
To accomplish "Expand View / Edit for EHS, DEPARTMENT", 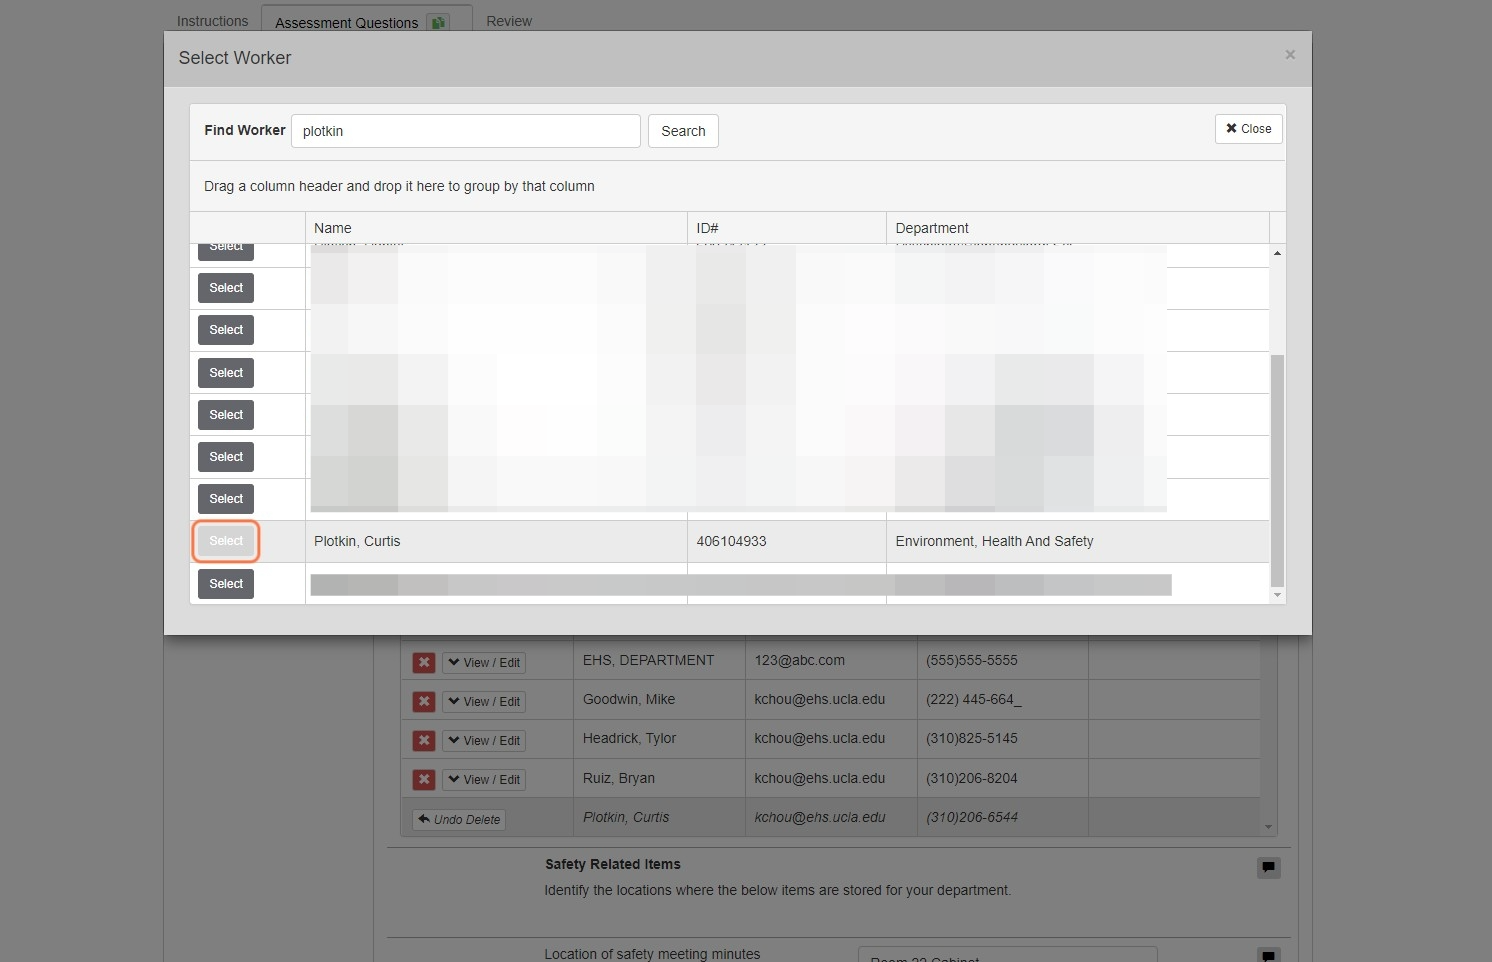I will coord(484,662).
